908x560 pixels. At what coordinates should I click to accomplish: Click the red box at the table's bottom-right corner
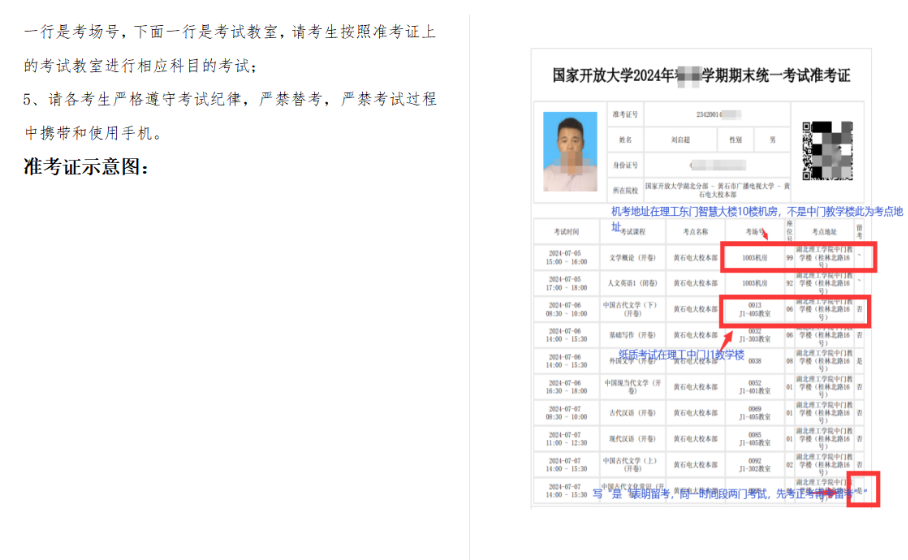coord(863,489)
